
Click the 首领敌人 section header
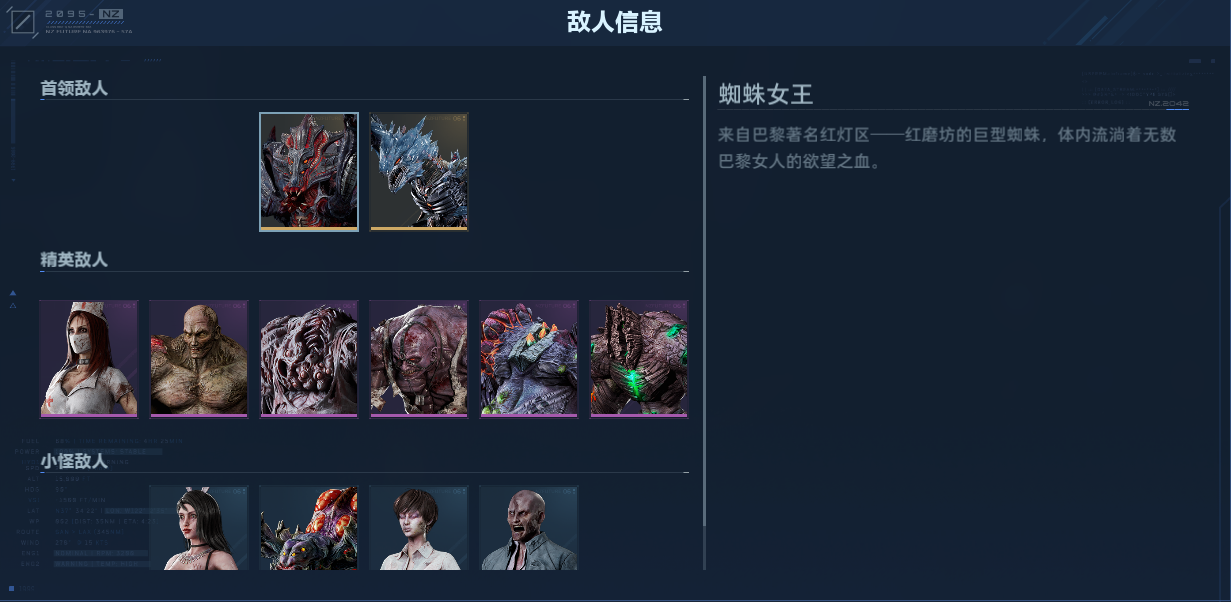(74, 88)
